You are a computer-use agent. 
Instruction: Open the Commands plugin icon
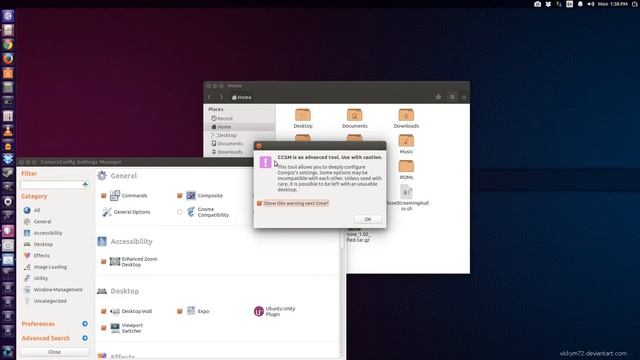[115, 196]
